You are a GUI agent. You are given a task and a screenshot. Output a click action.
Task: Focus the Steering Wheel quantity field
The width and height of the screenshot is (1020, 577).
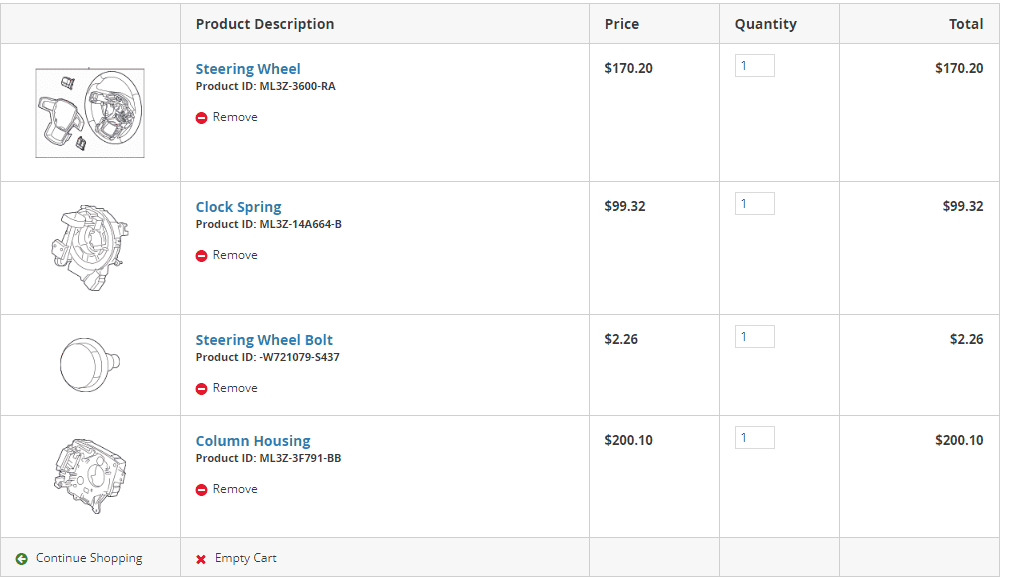coord(755,66)
